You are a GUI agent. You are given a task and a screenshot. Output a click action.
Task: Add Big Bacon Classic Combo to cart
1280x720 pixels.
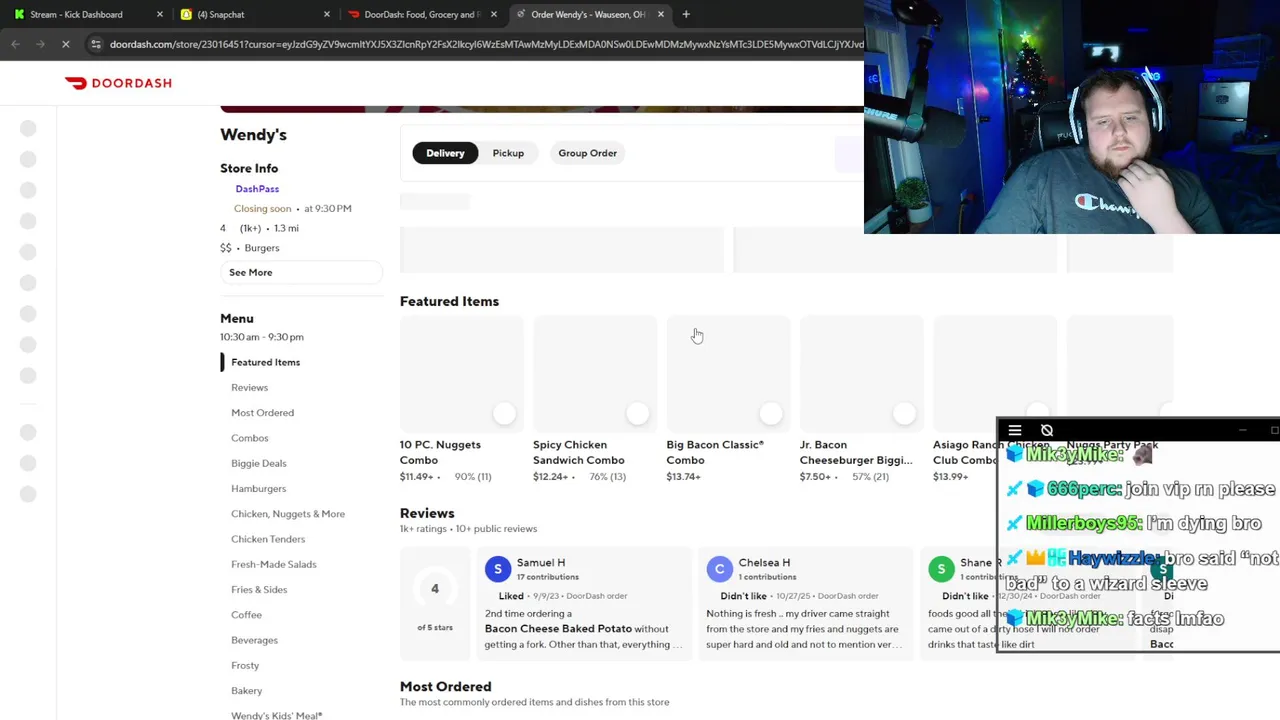770,413
